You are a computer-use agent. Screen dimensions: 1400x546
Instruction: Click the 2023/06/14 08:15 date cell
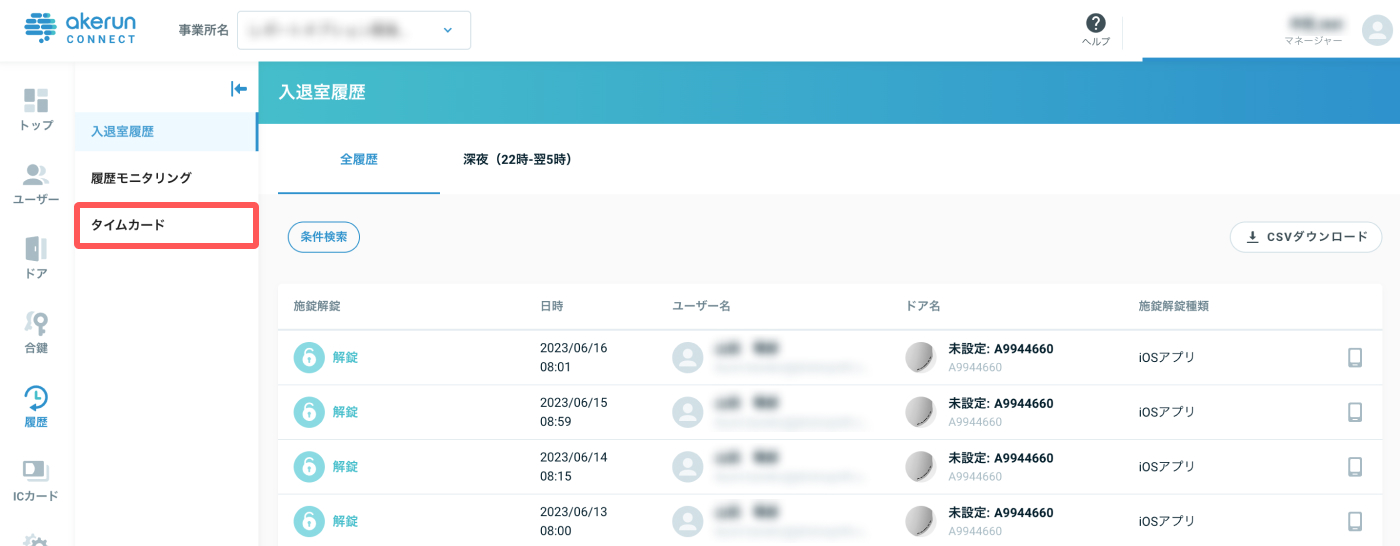pos(573,466)
